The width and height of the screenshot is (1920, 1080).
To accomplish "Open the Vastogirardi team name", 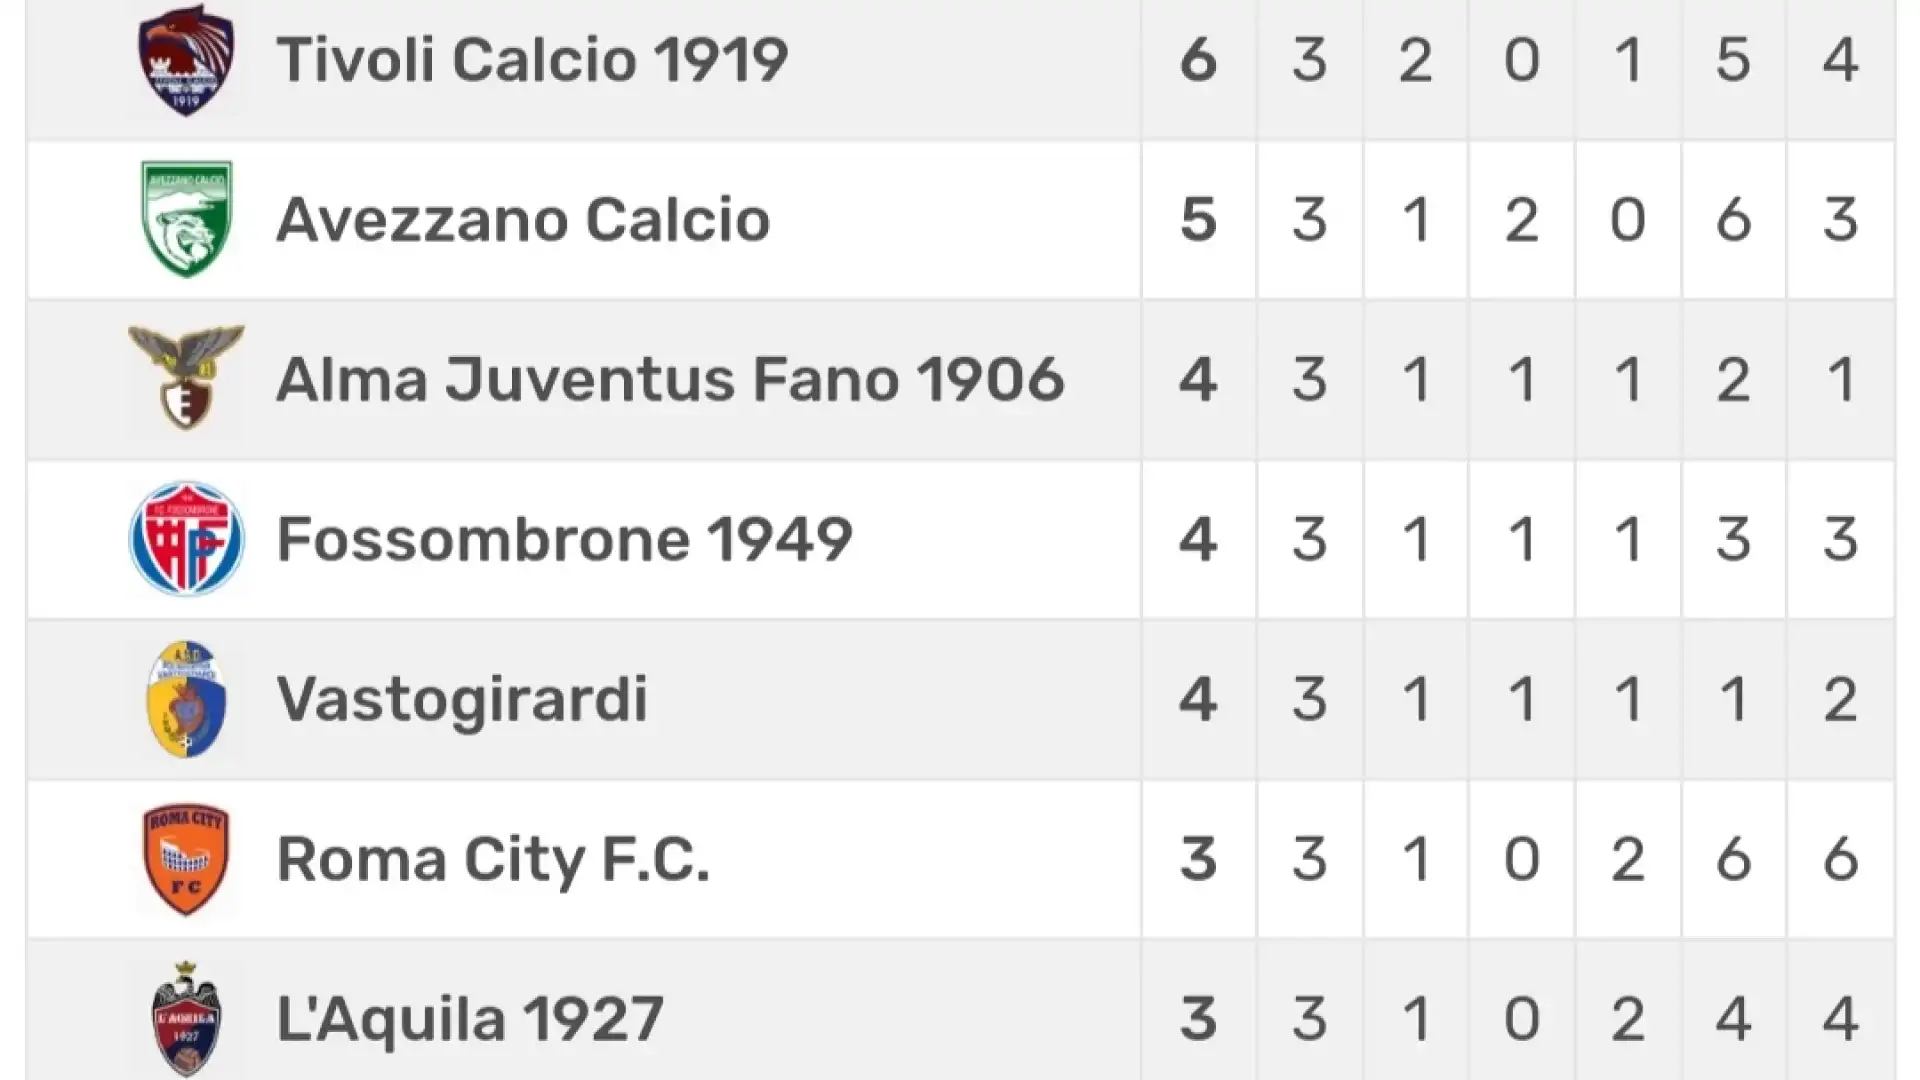I will click(462, 699).
